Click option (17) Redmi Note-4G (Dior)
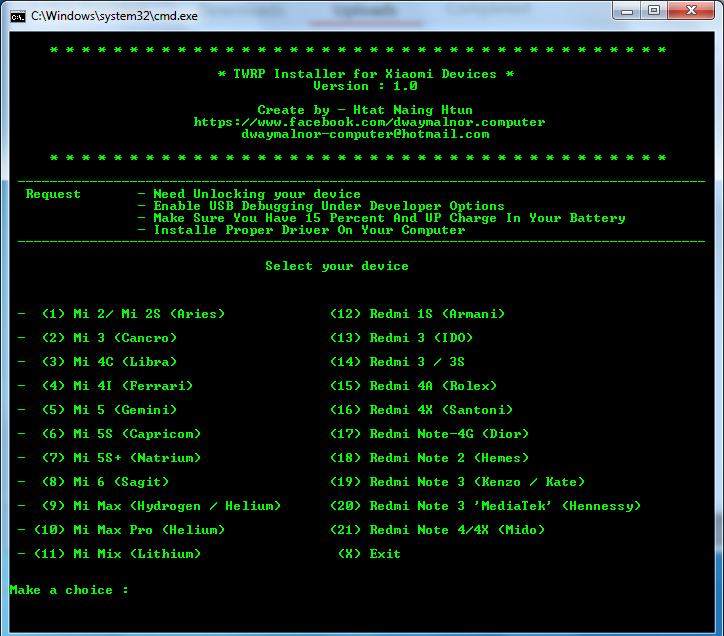This screenshot has height=636, width=724. coord(429,434)
